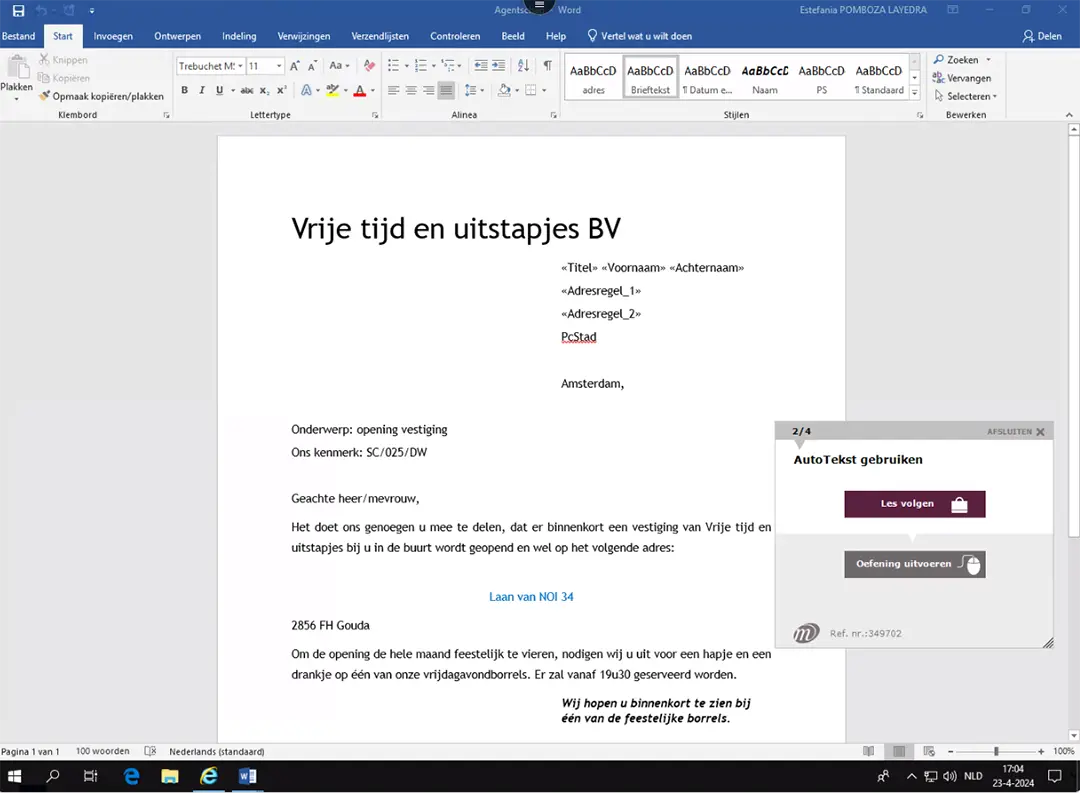Click the zoom in plus icon
This screenshot has height=793, width=1080.
(1041, 751)
